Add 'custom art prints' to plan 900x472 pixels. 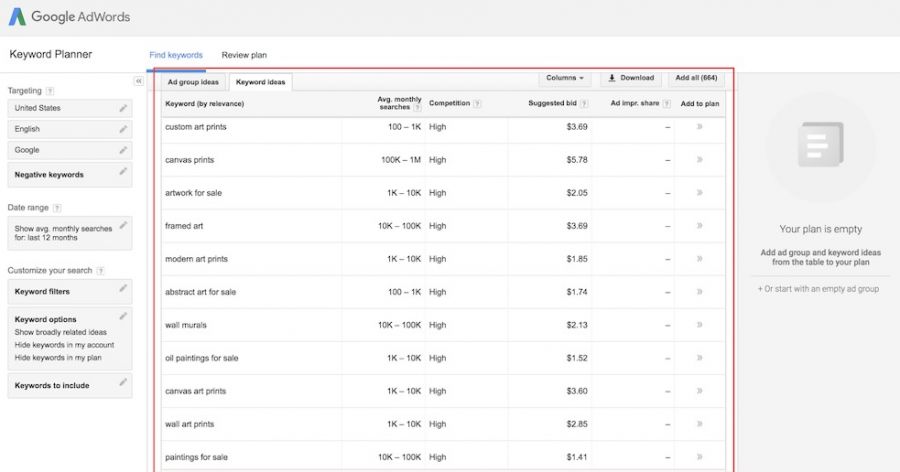tap(700, 127)
